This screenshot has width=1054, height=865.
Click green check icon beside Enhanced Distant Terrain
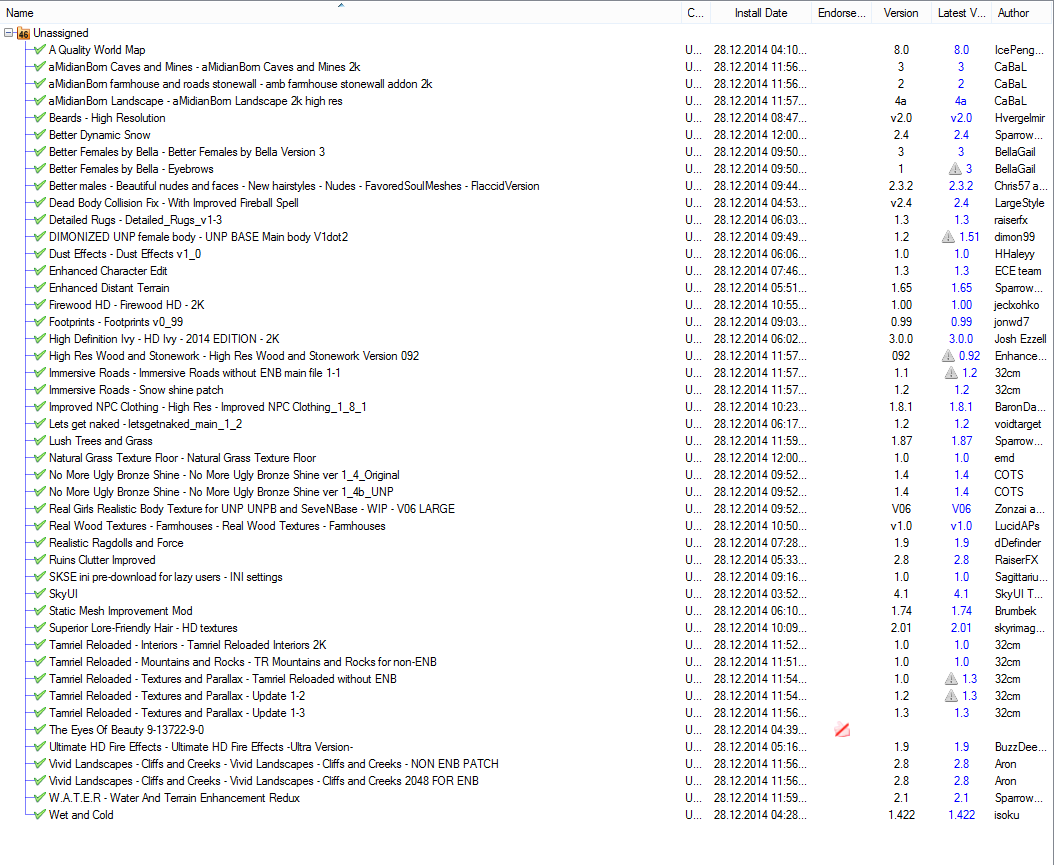click(x=40, y=288)
